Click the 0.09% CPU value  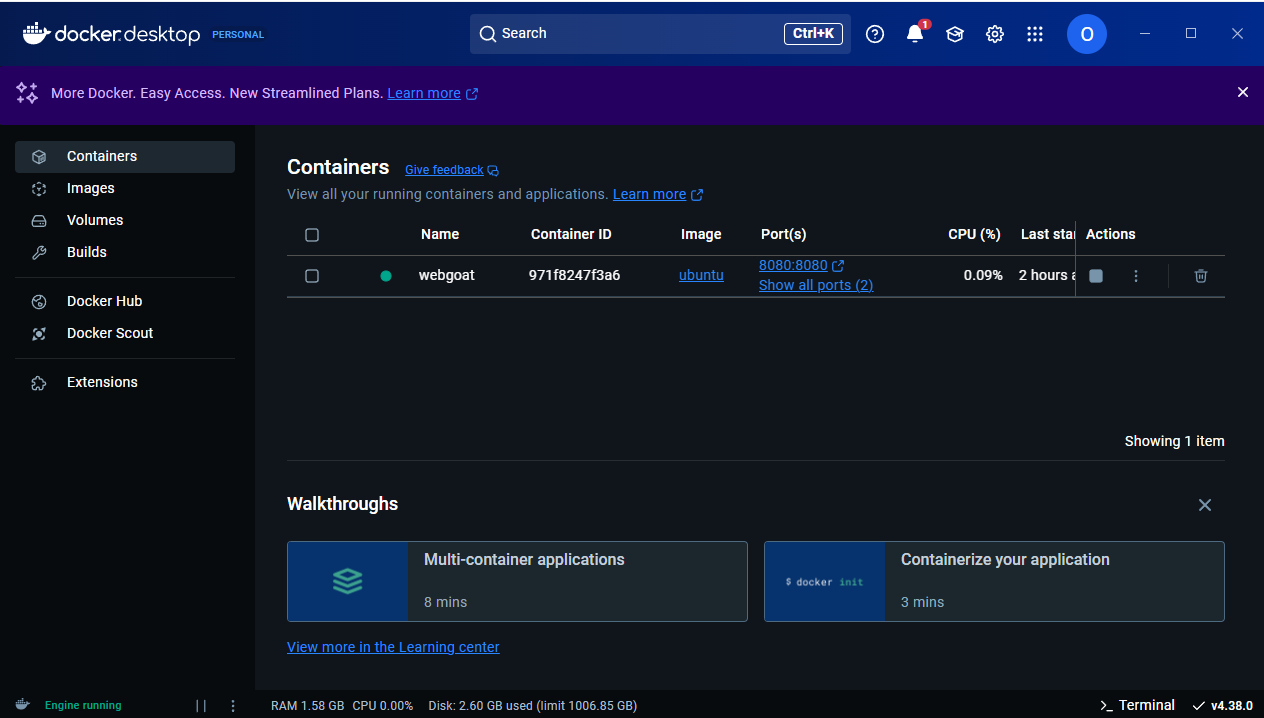tap(983, 275)
